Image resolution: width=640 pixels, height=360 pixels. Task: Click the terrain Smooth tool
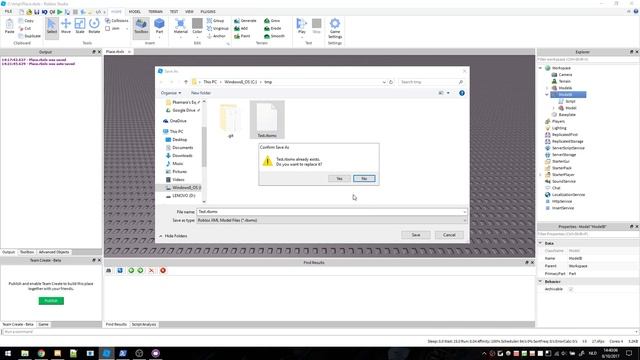coord(274,36)
